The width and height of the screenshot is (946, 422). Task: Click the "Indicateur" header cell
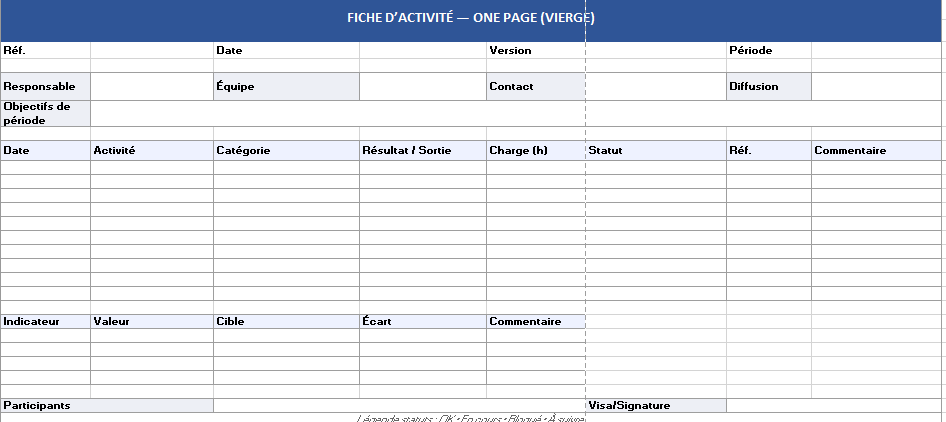45,322
